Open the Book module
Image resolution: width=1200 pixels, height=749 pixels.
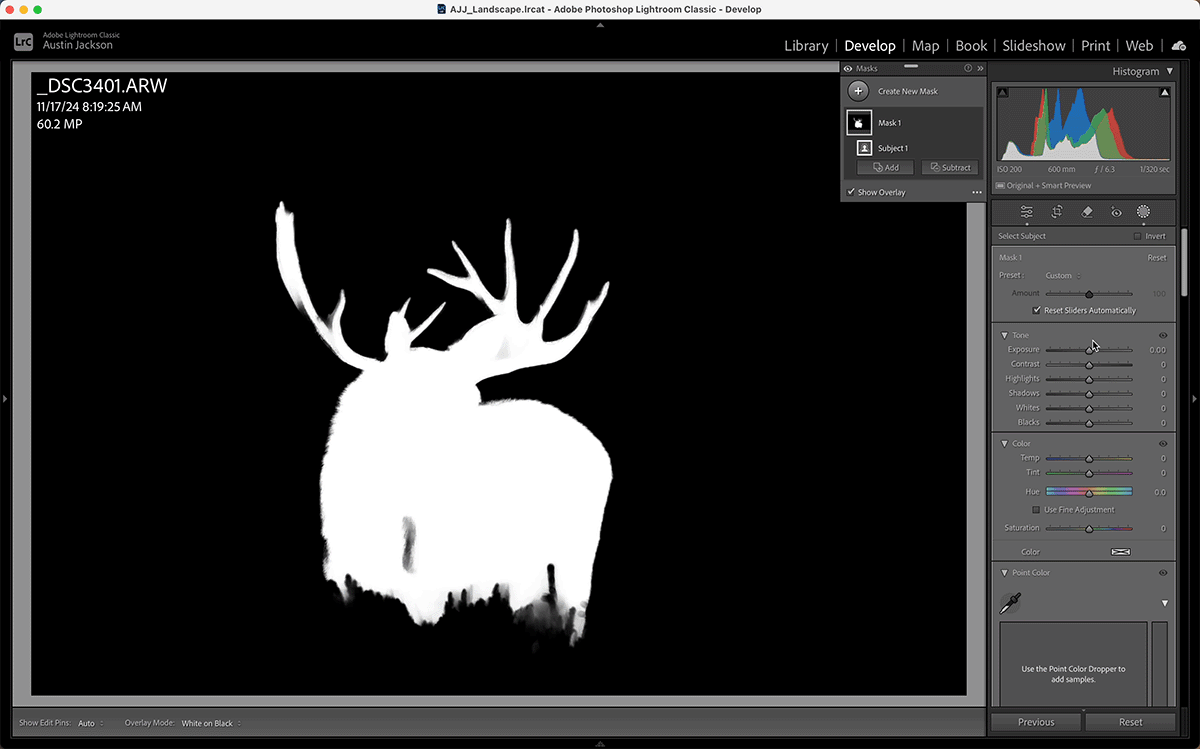(x=971, y=46)
